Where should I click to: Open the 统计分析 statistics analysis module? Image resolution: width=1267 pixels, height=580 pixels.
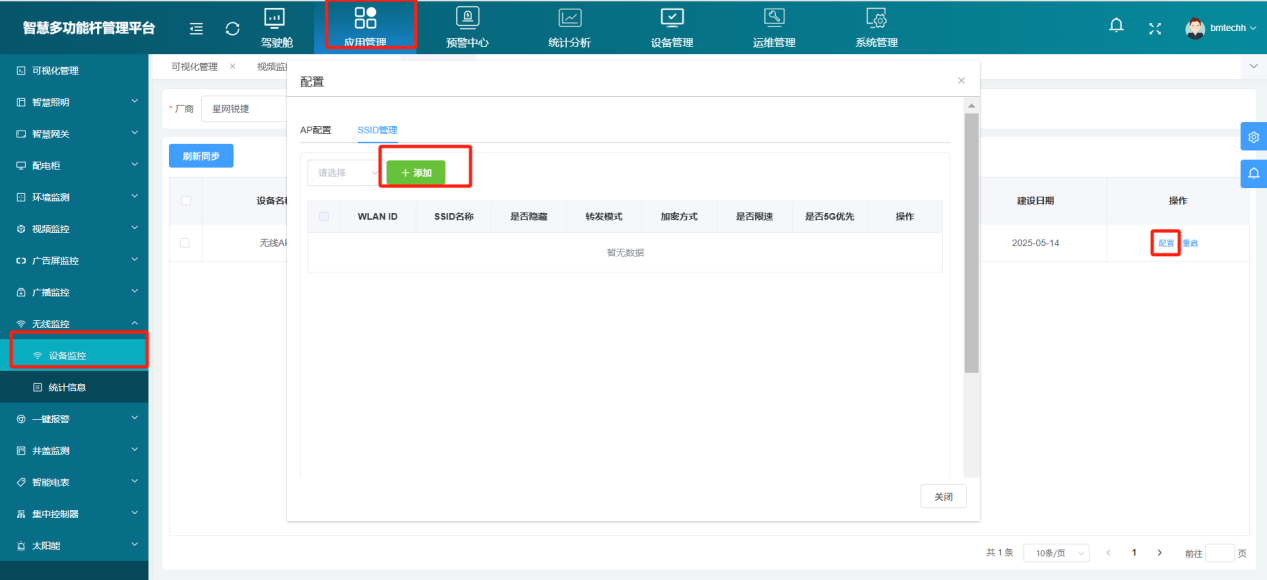(x=570, y=27)
